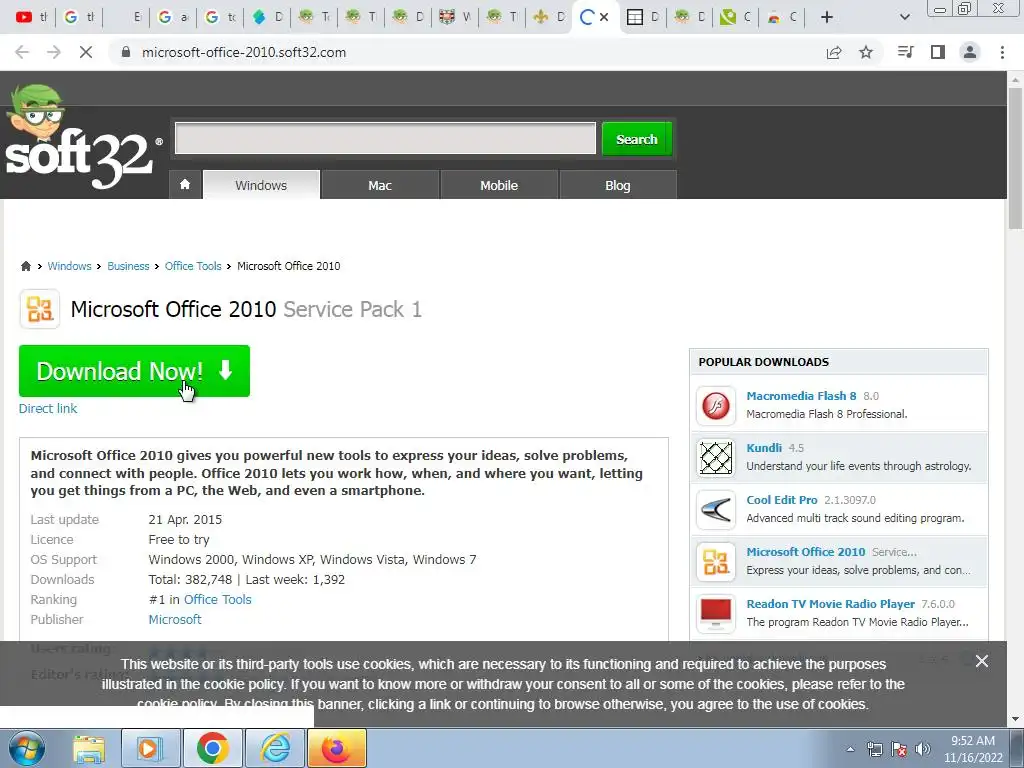1024x768 pixels.
Task: Click the Cool Edit Pro icon
Action: 716,509
